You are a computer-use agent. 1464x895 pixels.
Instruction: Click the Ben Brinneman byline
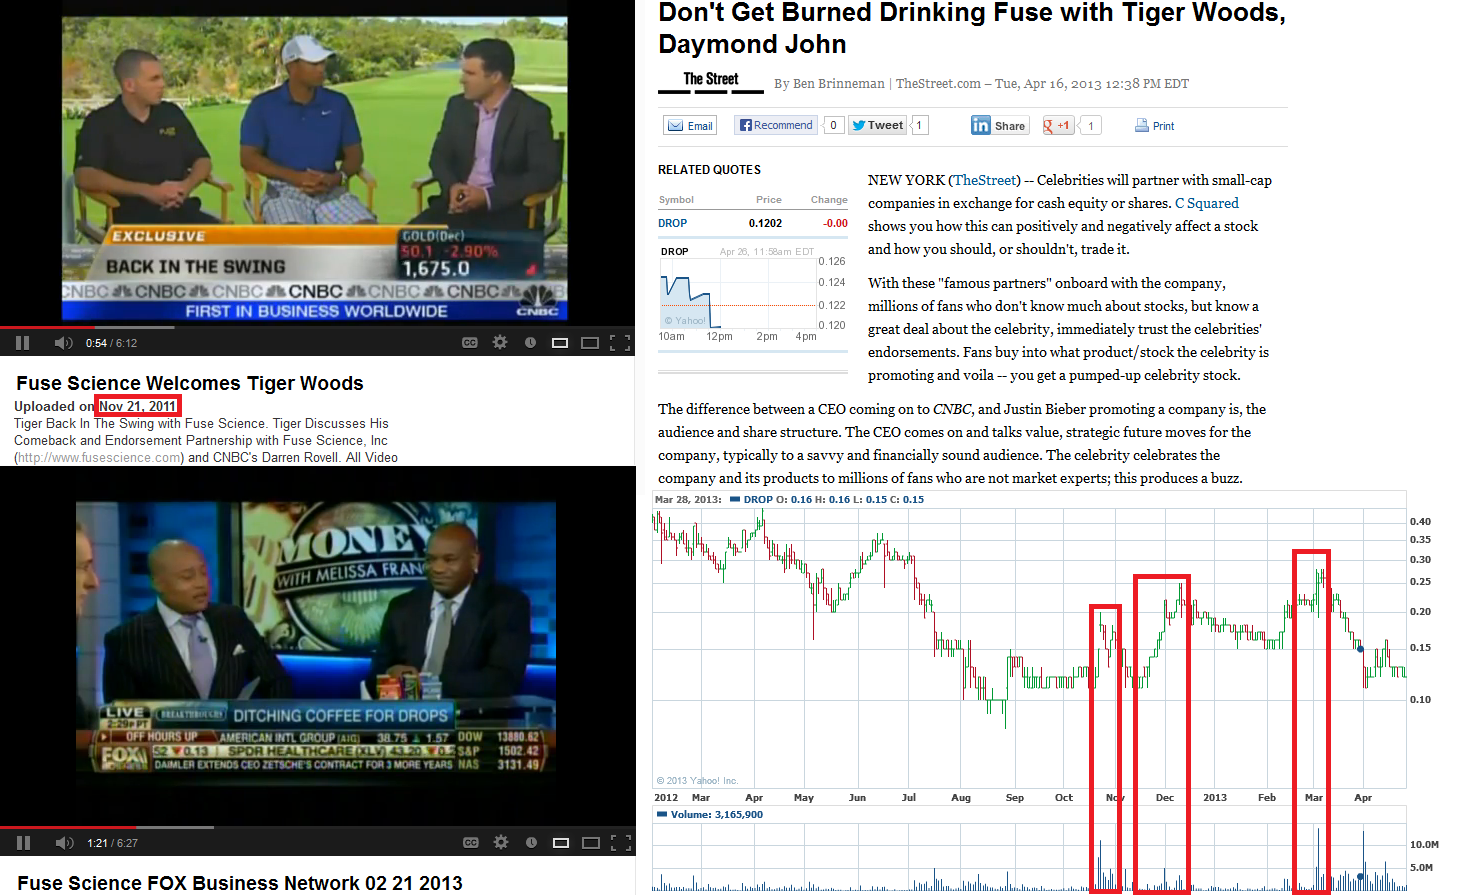839,83
